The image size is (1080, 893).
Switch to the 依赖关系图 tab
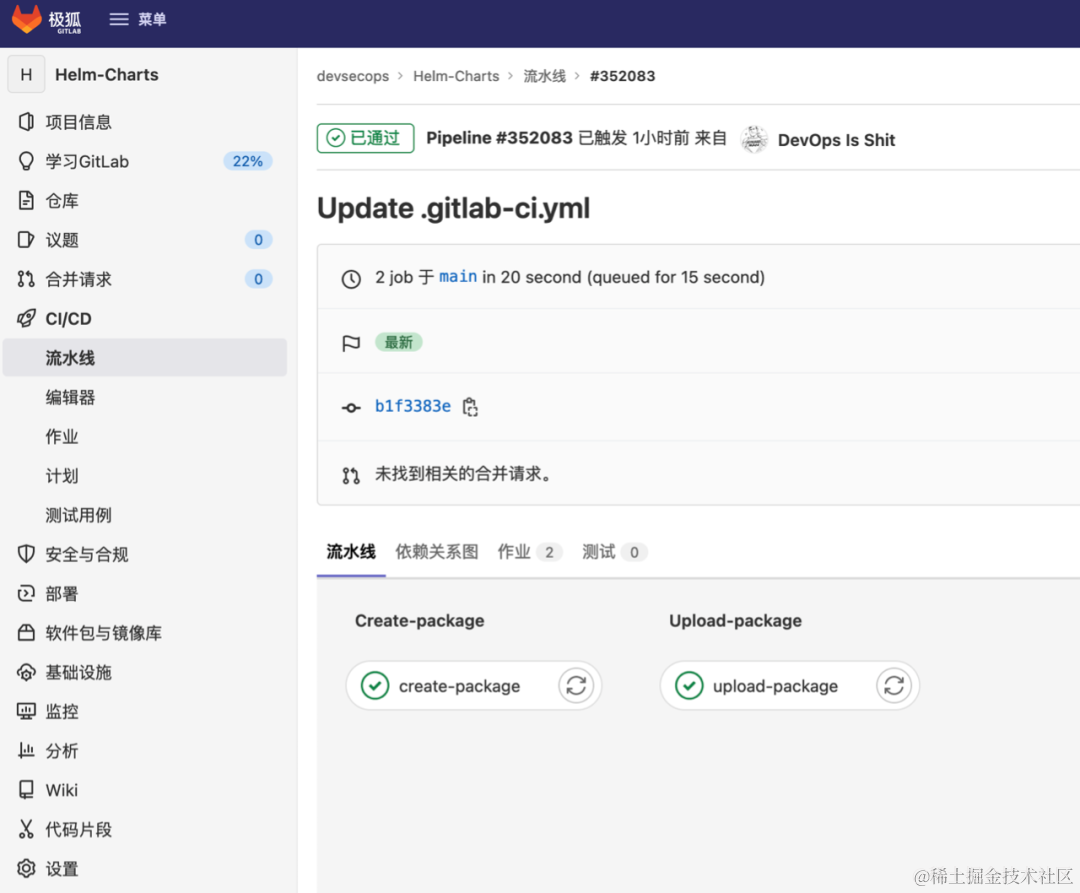[436, 551]
